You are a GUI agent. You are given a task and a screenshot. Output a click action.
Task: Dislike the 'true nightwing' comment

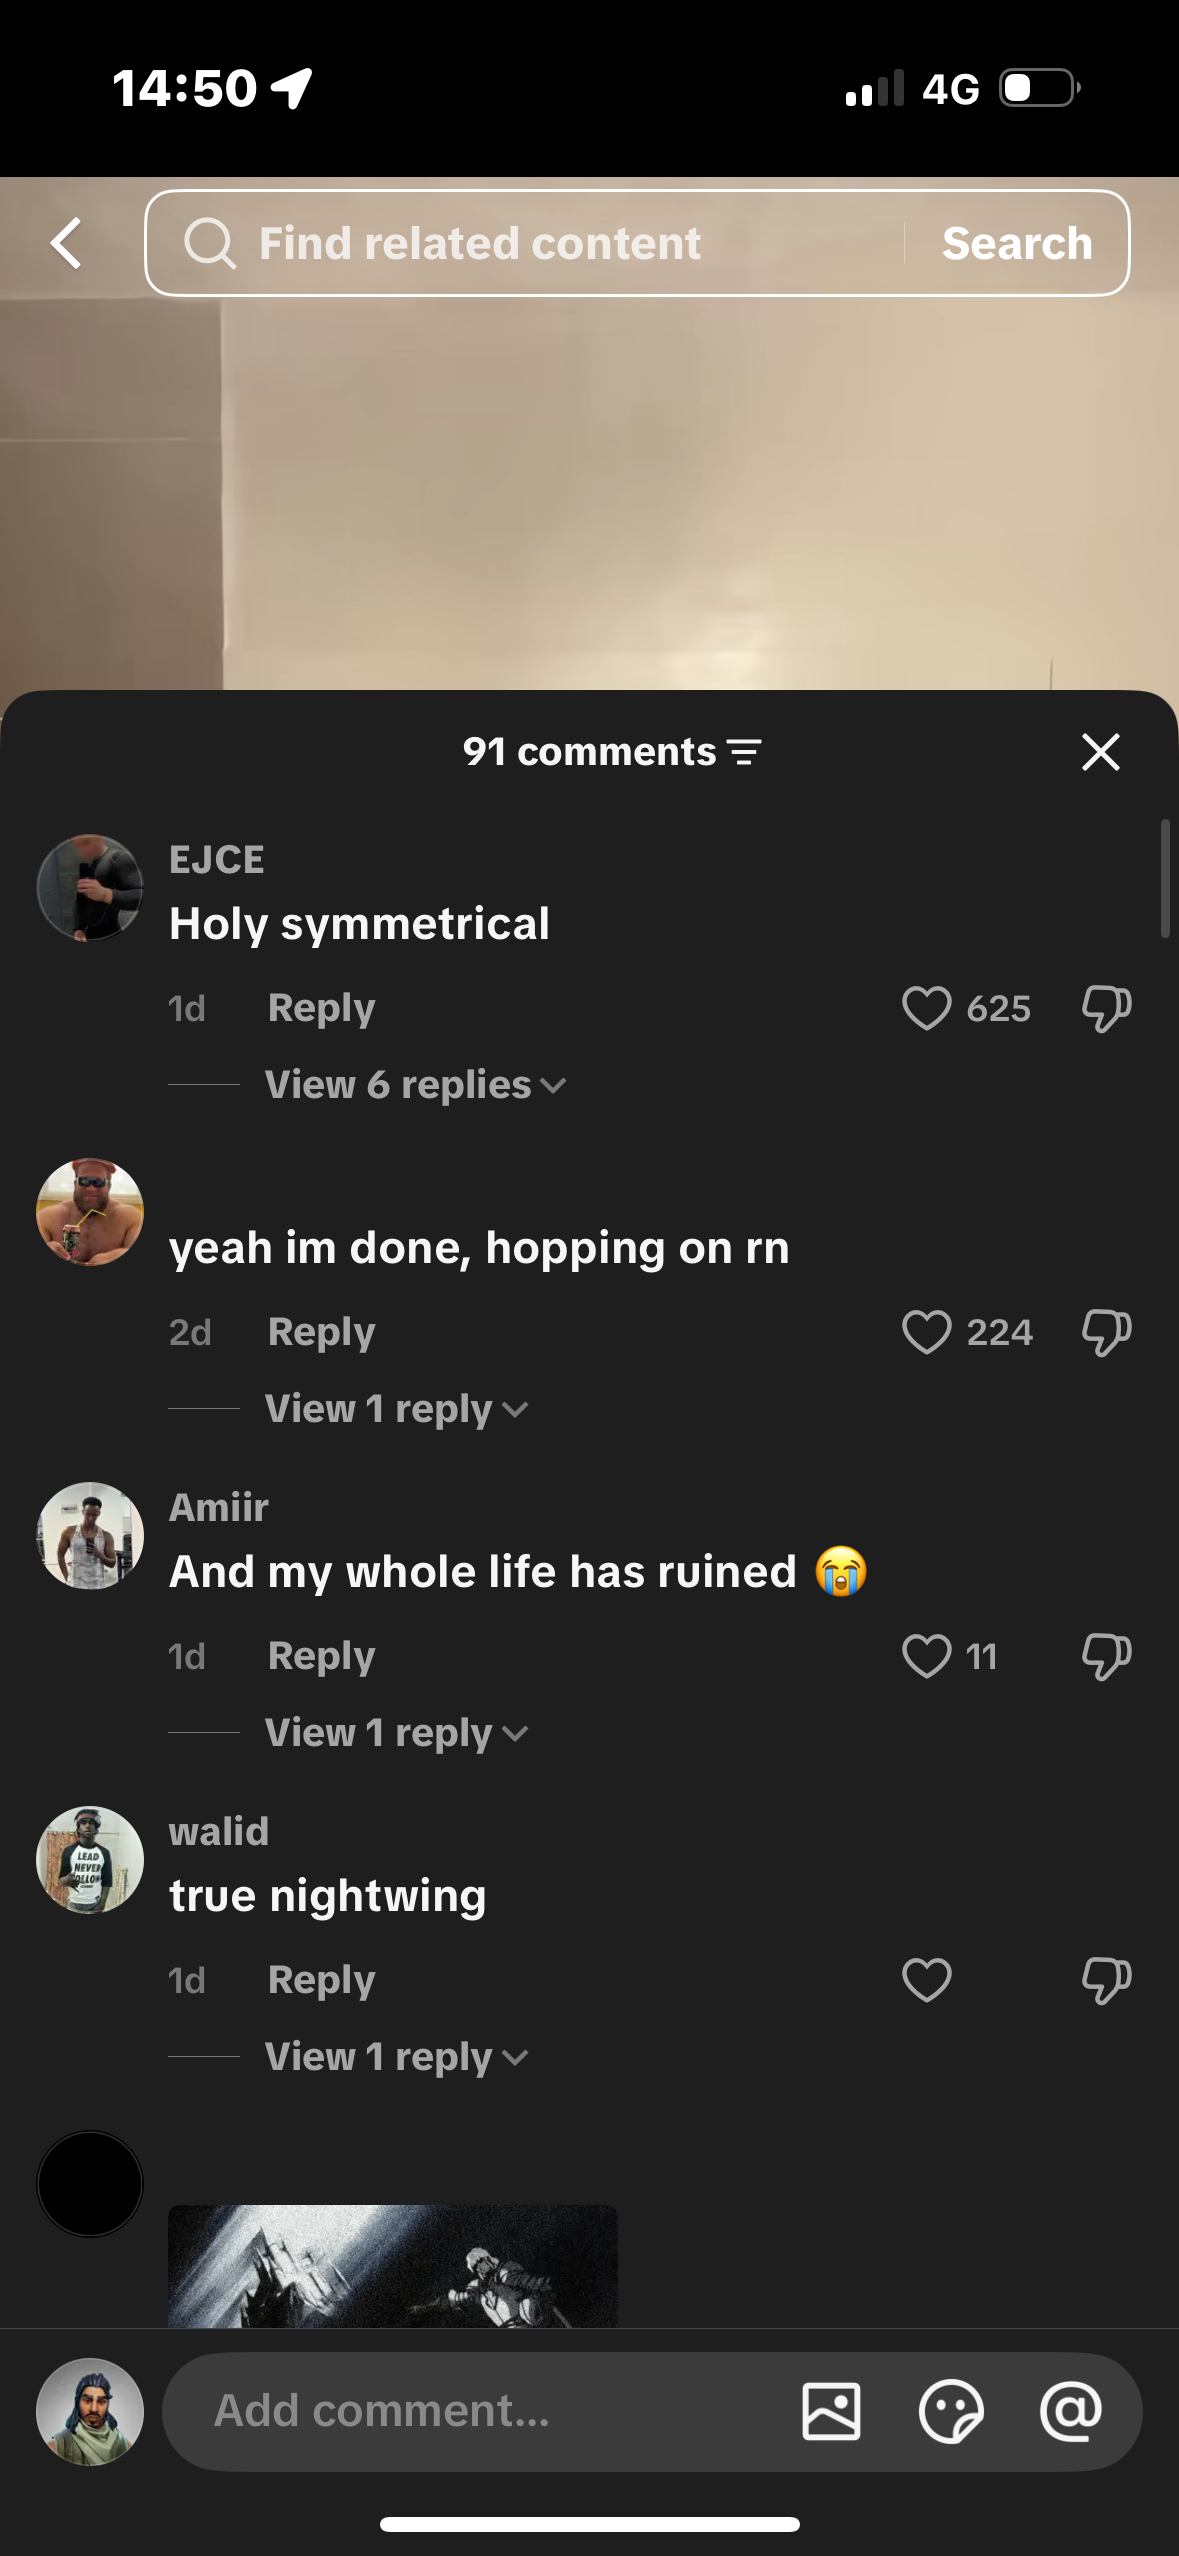[1106, 1980]
